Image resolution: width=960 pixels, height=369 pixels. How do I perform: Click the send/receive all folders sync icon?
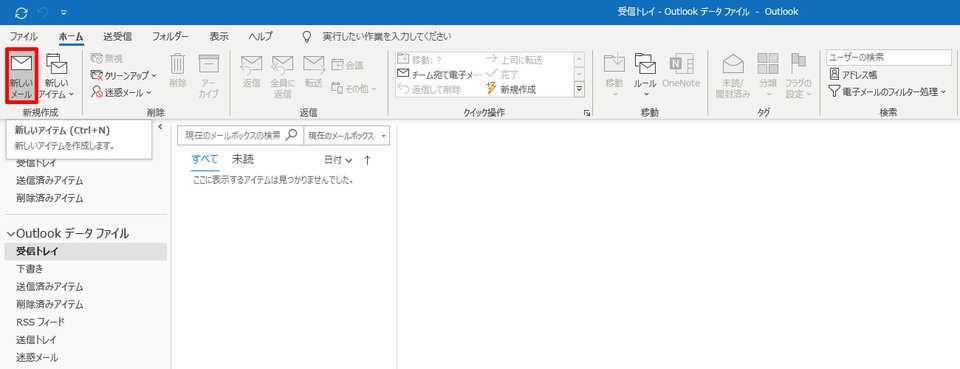tap(21, 12)
